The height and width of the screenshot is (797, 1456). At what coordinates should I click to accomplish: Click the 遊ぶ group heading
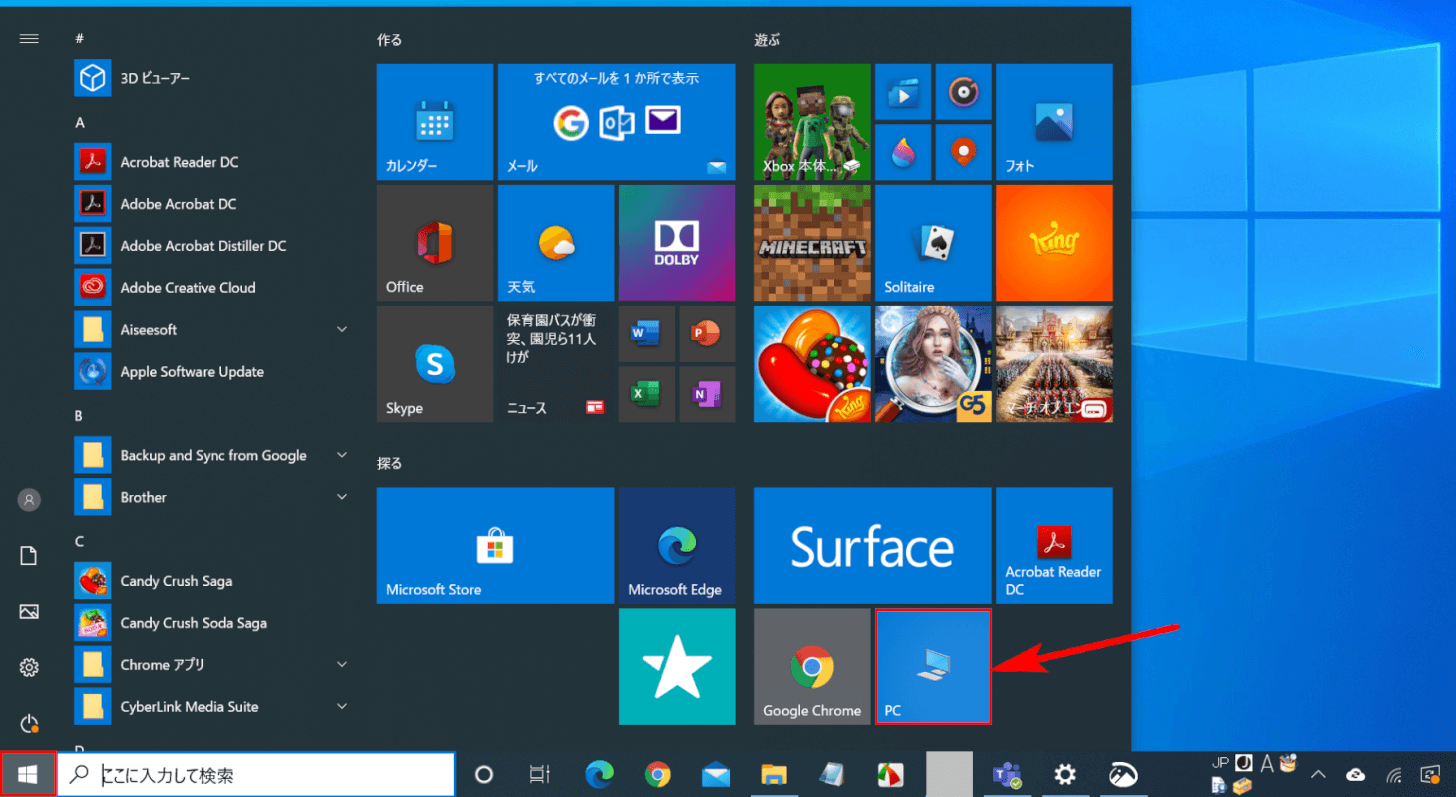click(767, 40)
